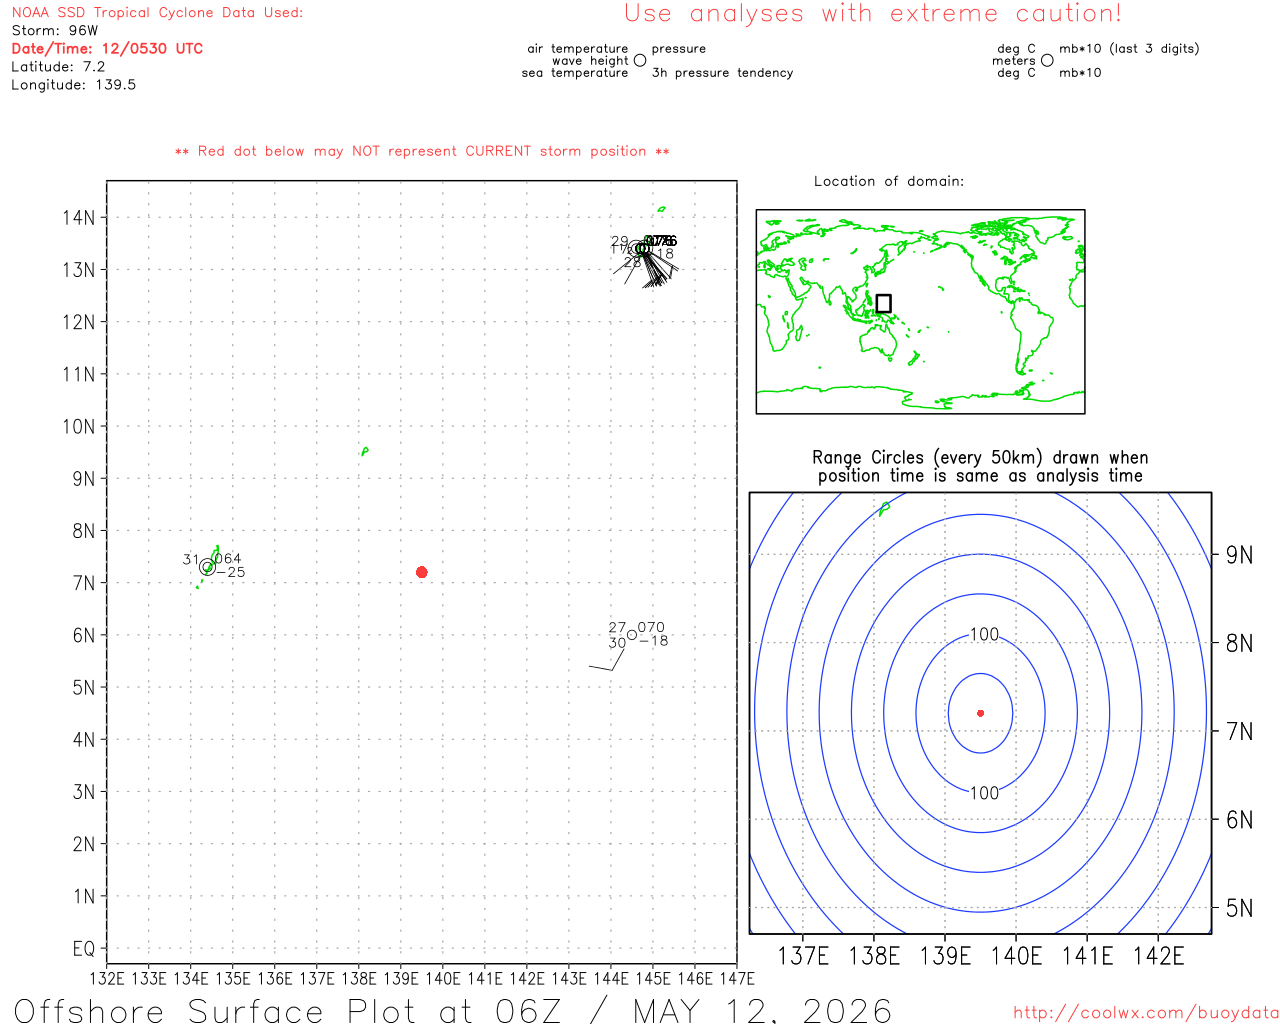Click the lower 100 range circle label
Screen dimensions: 1280x1024
point(985,793)
